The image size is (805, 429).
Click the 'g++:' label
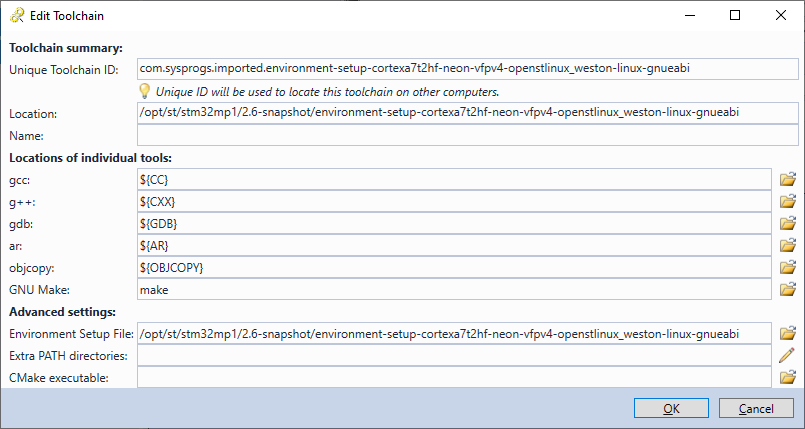point(22,202)
